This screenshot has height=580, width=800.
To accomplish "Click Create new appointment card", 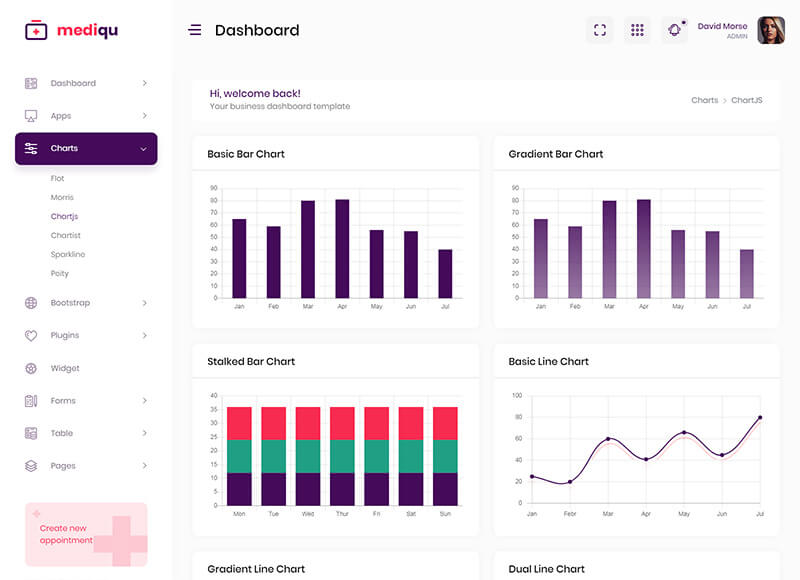I will pyautogui.click(x=86, y=535).
